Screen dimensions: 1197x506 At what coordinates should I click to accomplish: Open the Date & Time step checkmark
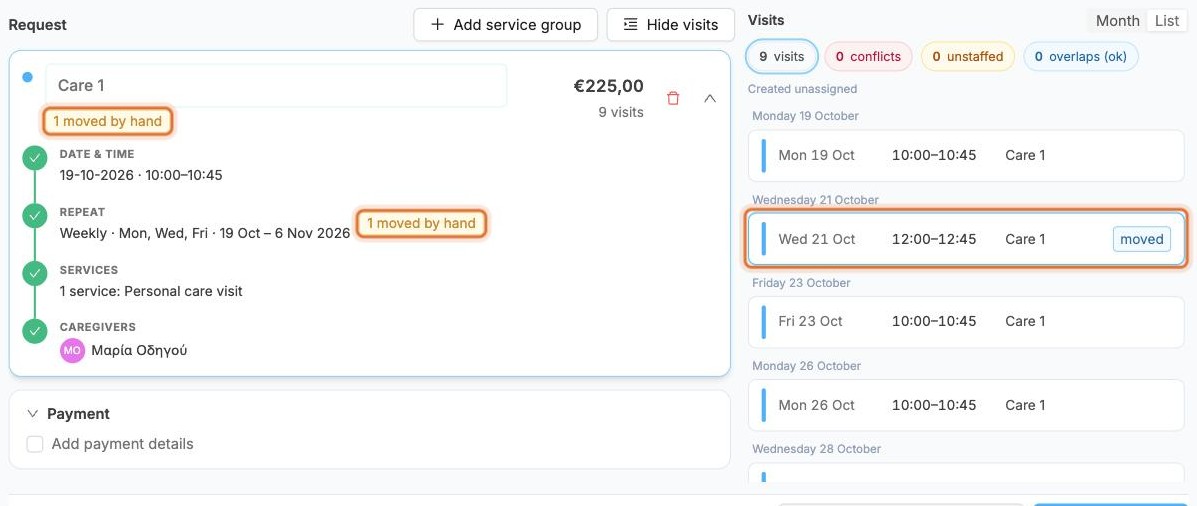point(34,159)
